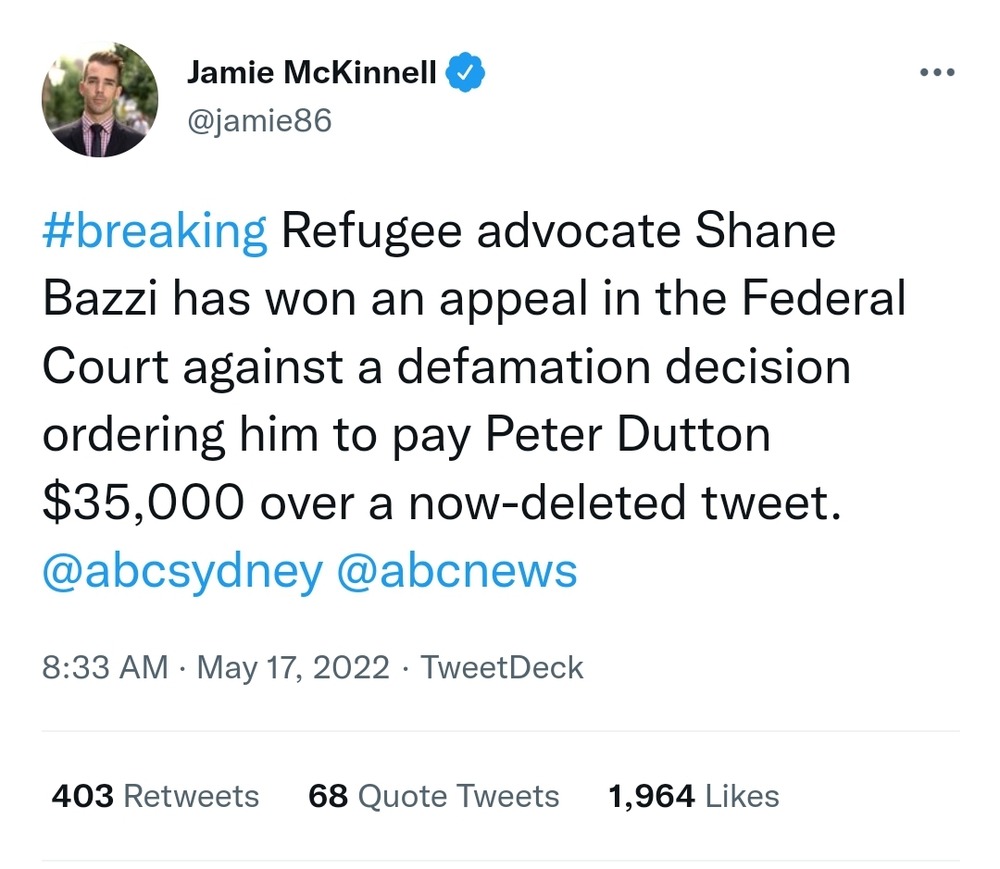The height and width of the screenshot is (869, 1000).
Task: Click the 8:33 AM timestamp
Action: [x=105, y=667]
